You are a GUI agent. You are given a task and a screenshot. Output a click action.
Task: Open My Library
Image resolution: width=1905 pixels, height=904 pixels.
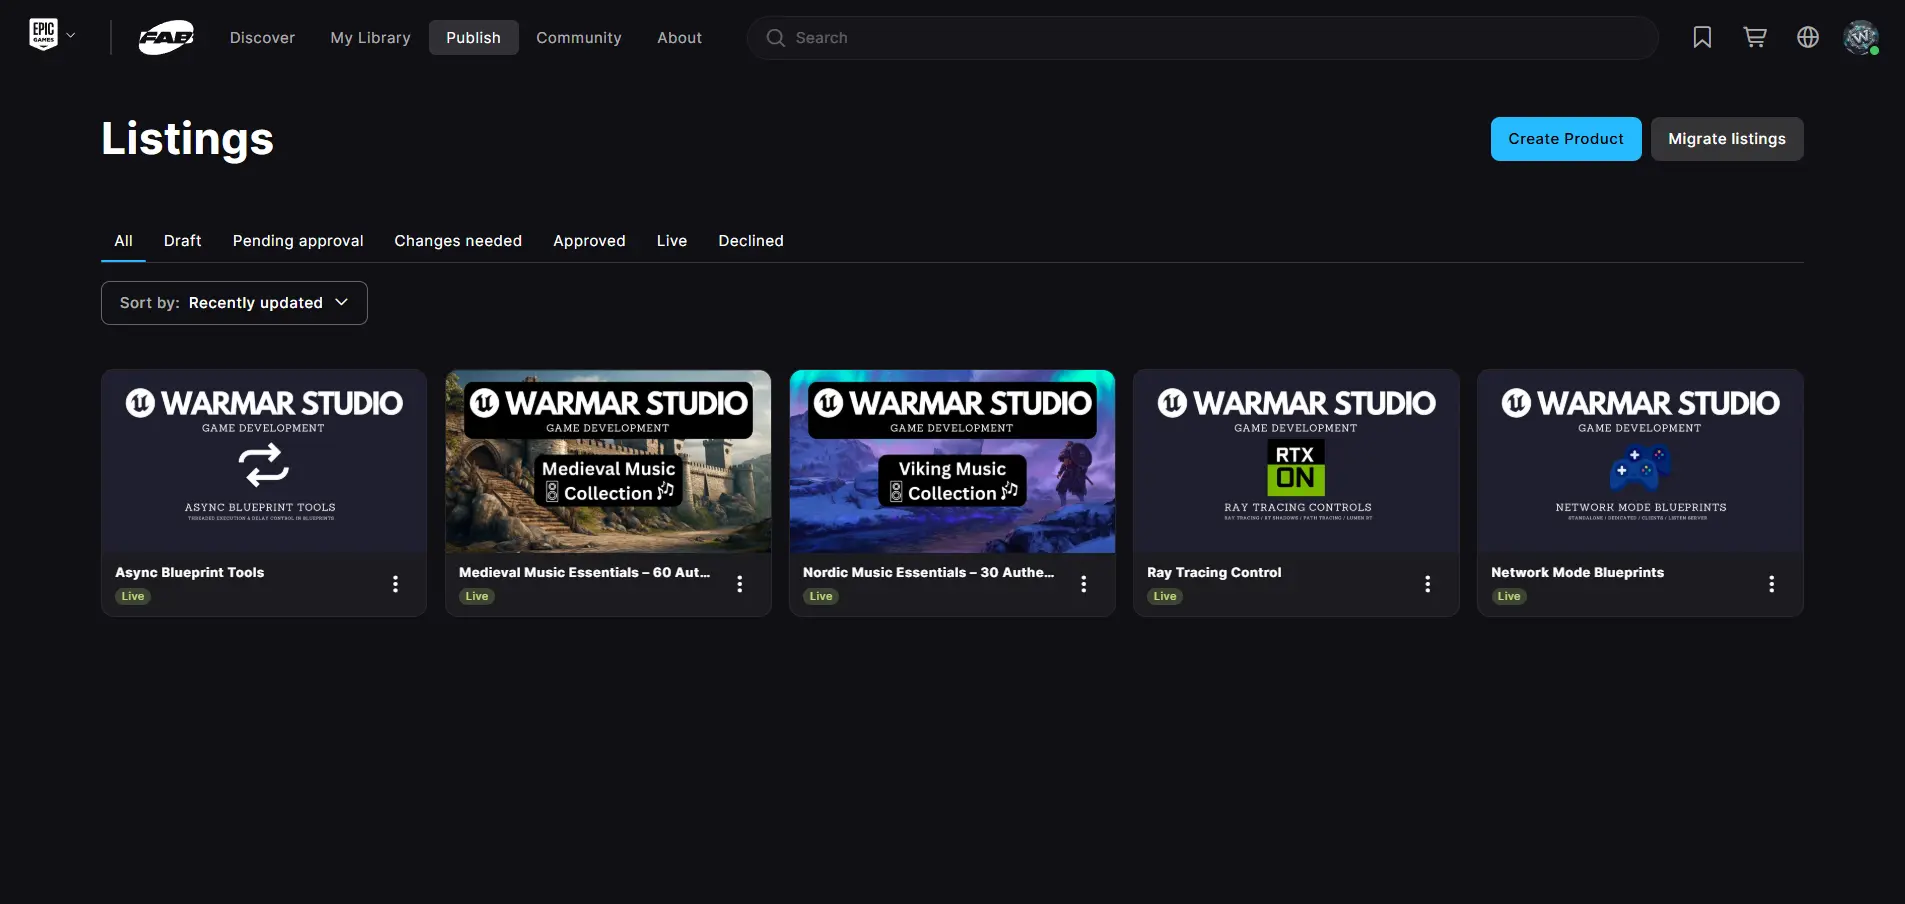pos(370,38)
